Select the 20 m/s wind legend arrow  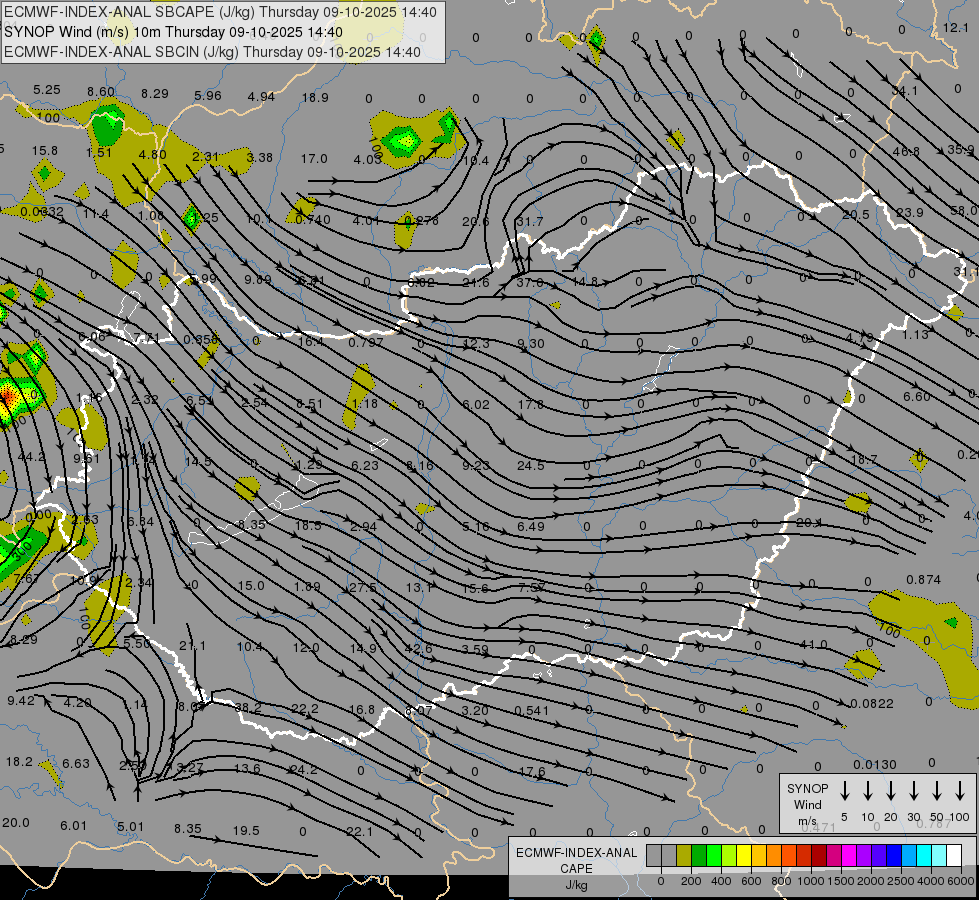click(x=891, y=791)
